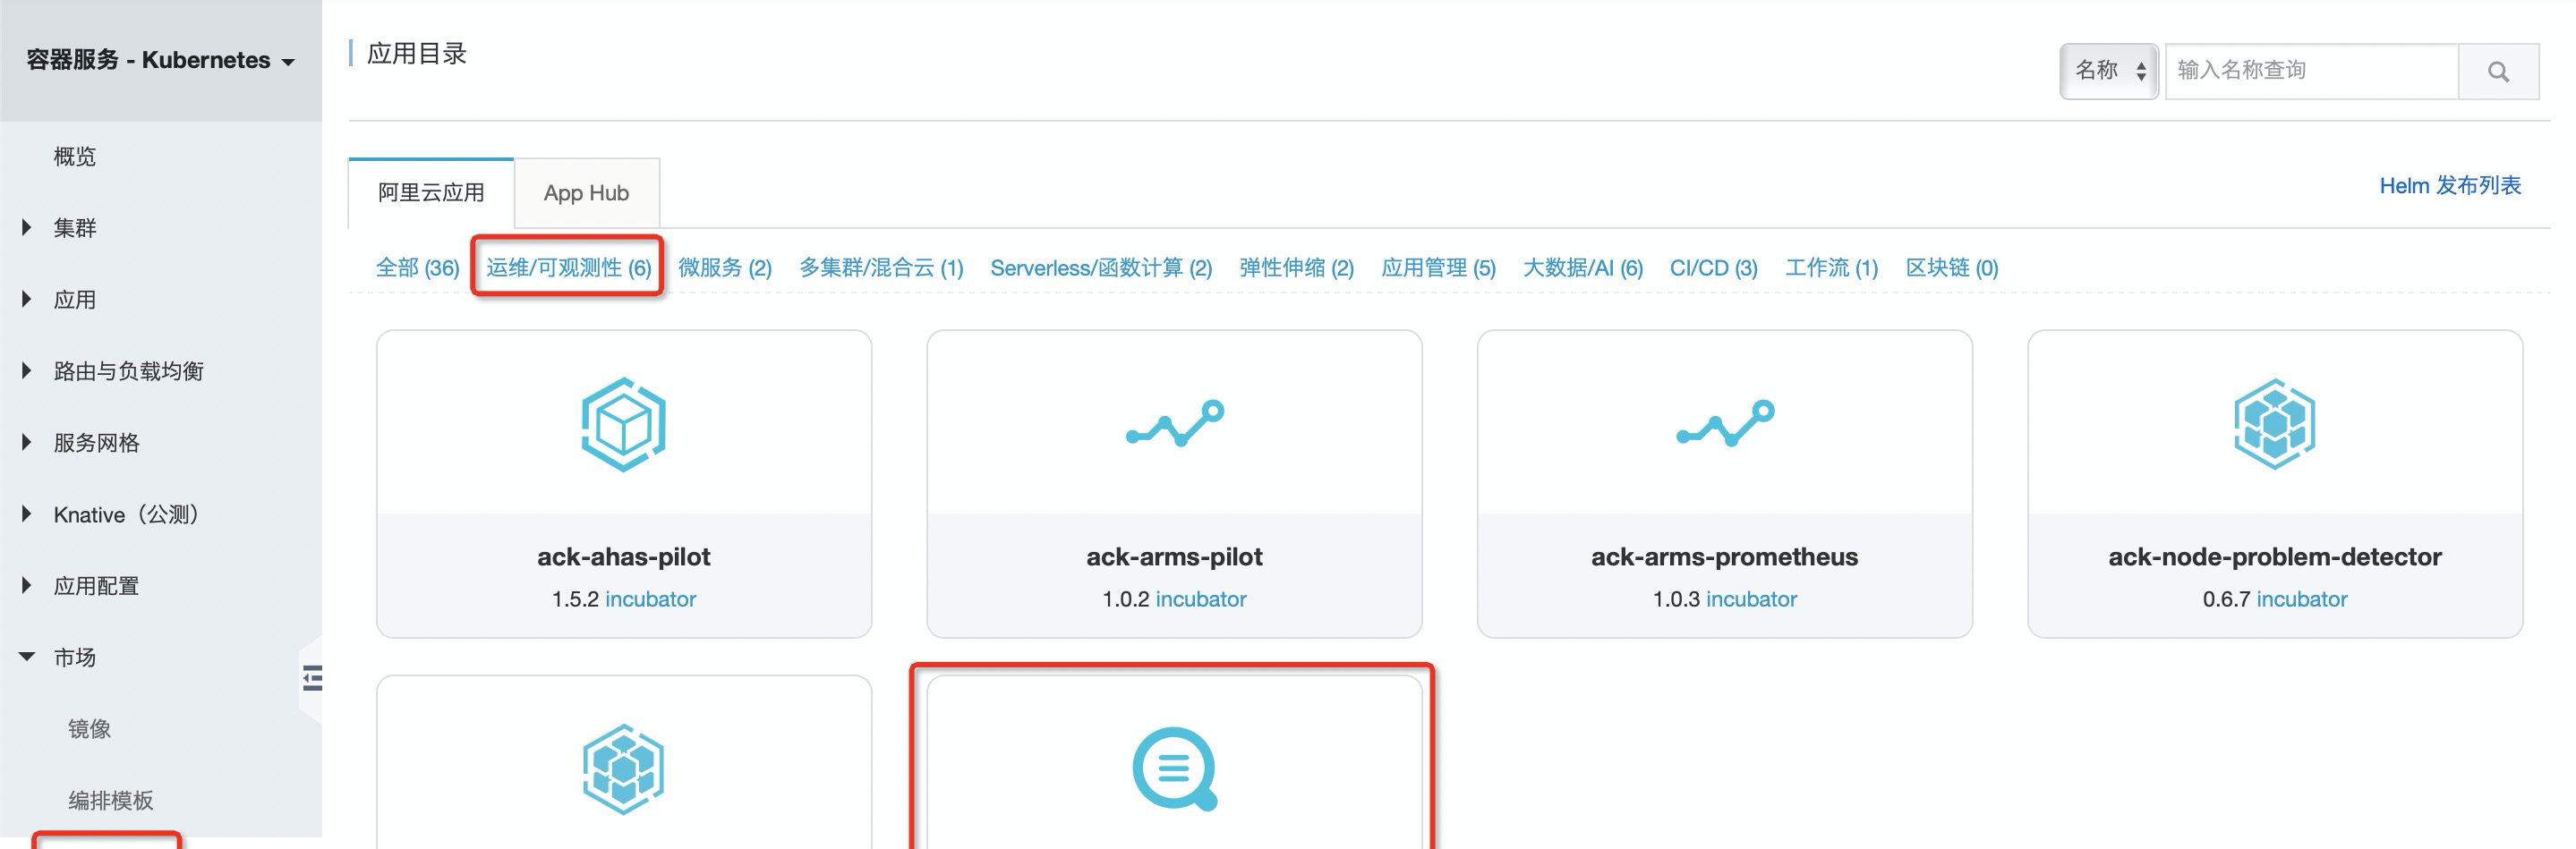Filter by 运维/可观测性 (6) category
This screenshot has height=849, width=2576.
pyautogui.click(x=569, y=268)
